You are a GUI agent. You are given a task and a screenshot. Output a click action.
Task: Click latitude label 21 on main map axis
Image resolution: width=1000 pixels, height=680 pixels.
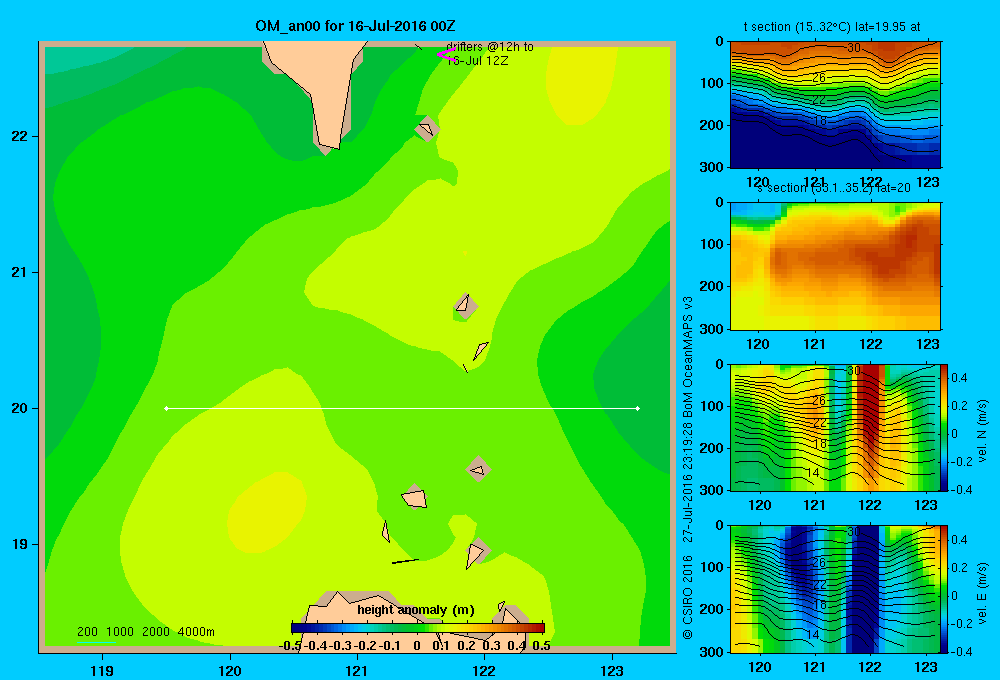(x=19, y=272)
